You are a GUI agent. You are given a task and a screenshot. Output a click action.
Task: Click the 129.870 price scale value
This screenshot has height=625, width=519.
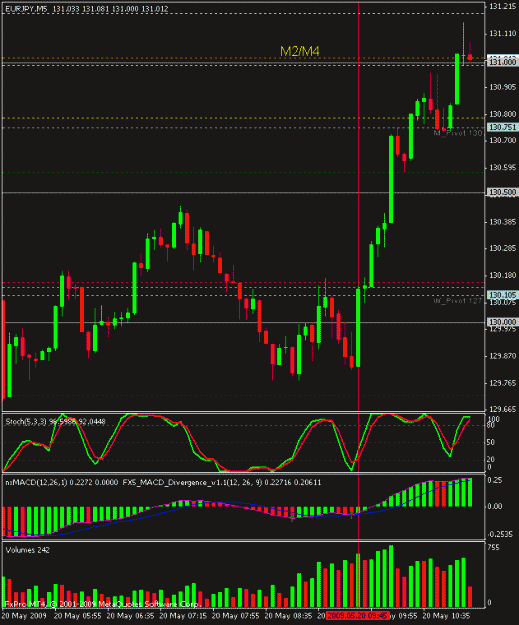point(503,356)
